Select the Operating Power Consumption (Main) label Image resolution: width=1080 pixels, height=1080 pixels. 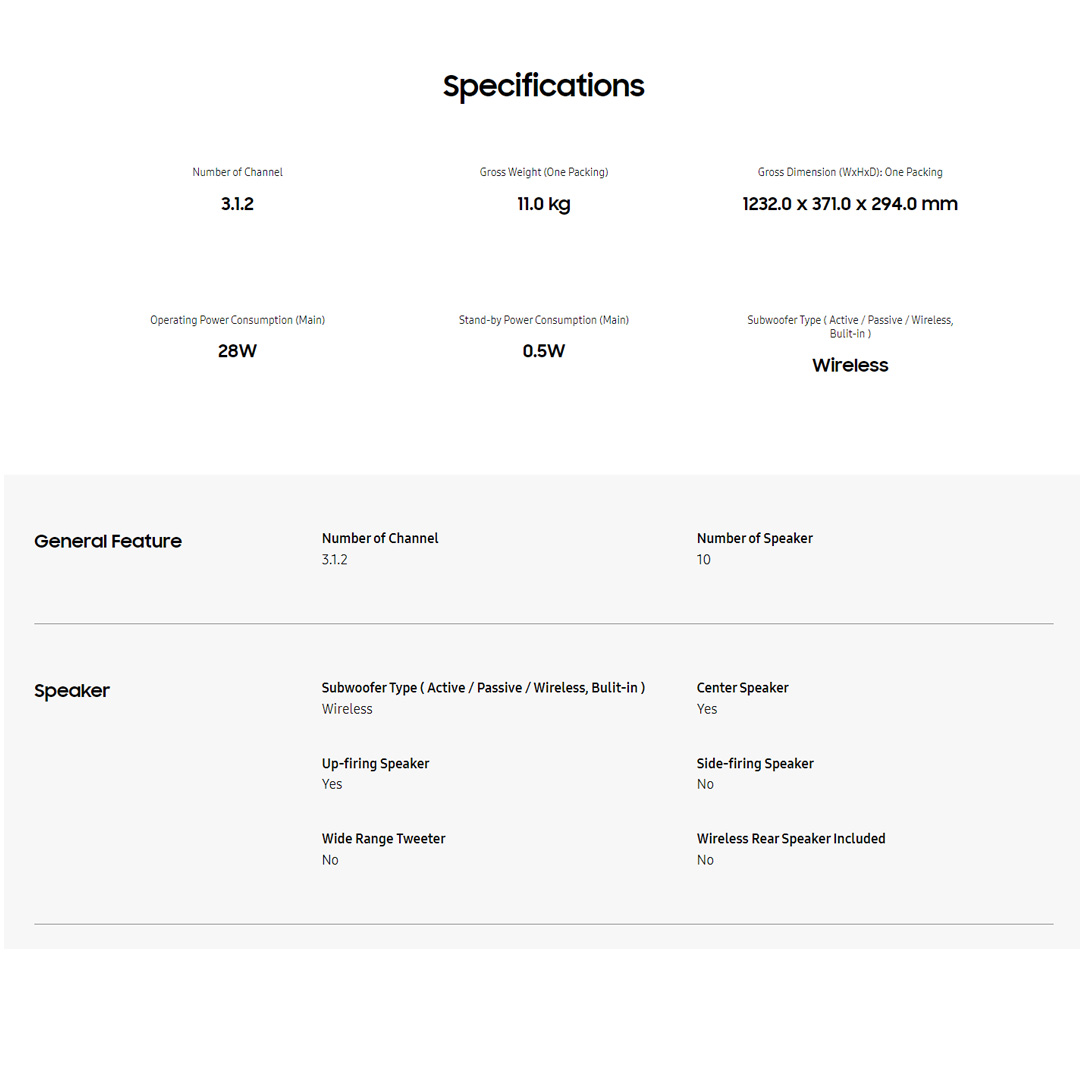pyautogui.click(x=237, y=320)
